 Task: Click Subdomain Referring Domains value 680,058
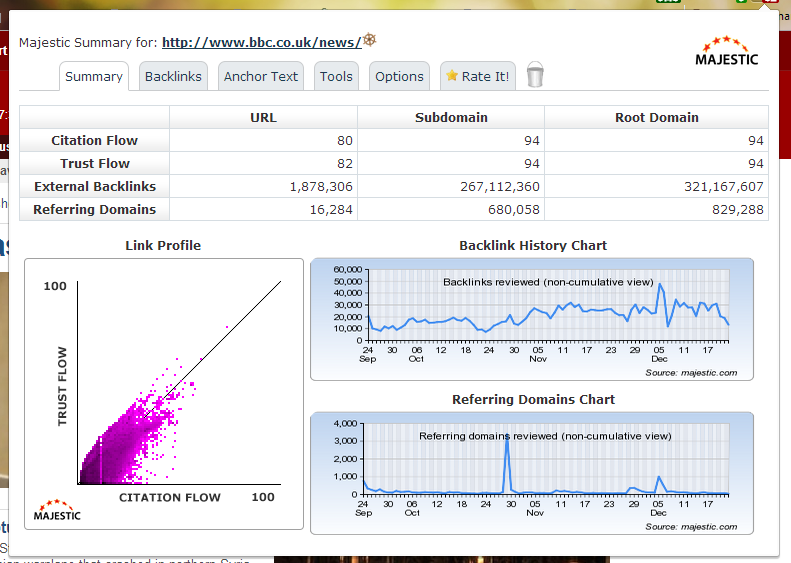click(514, 210)
